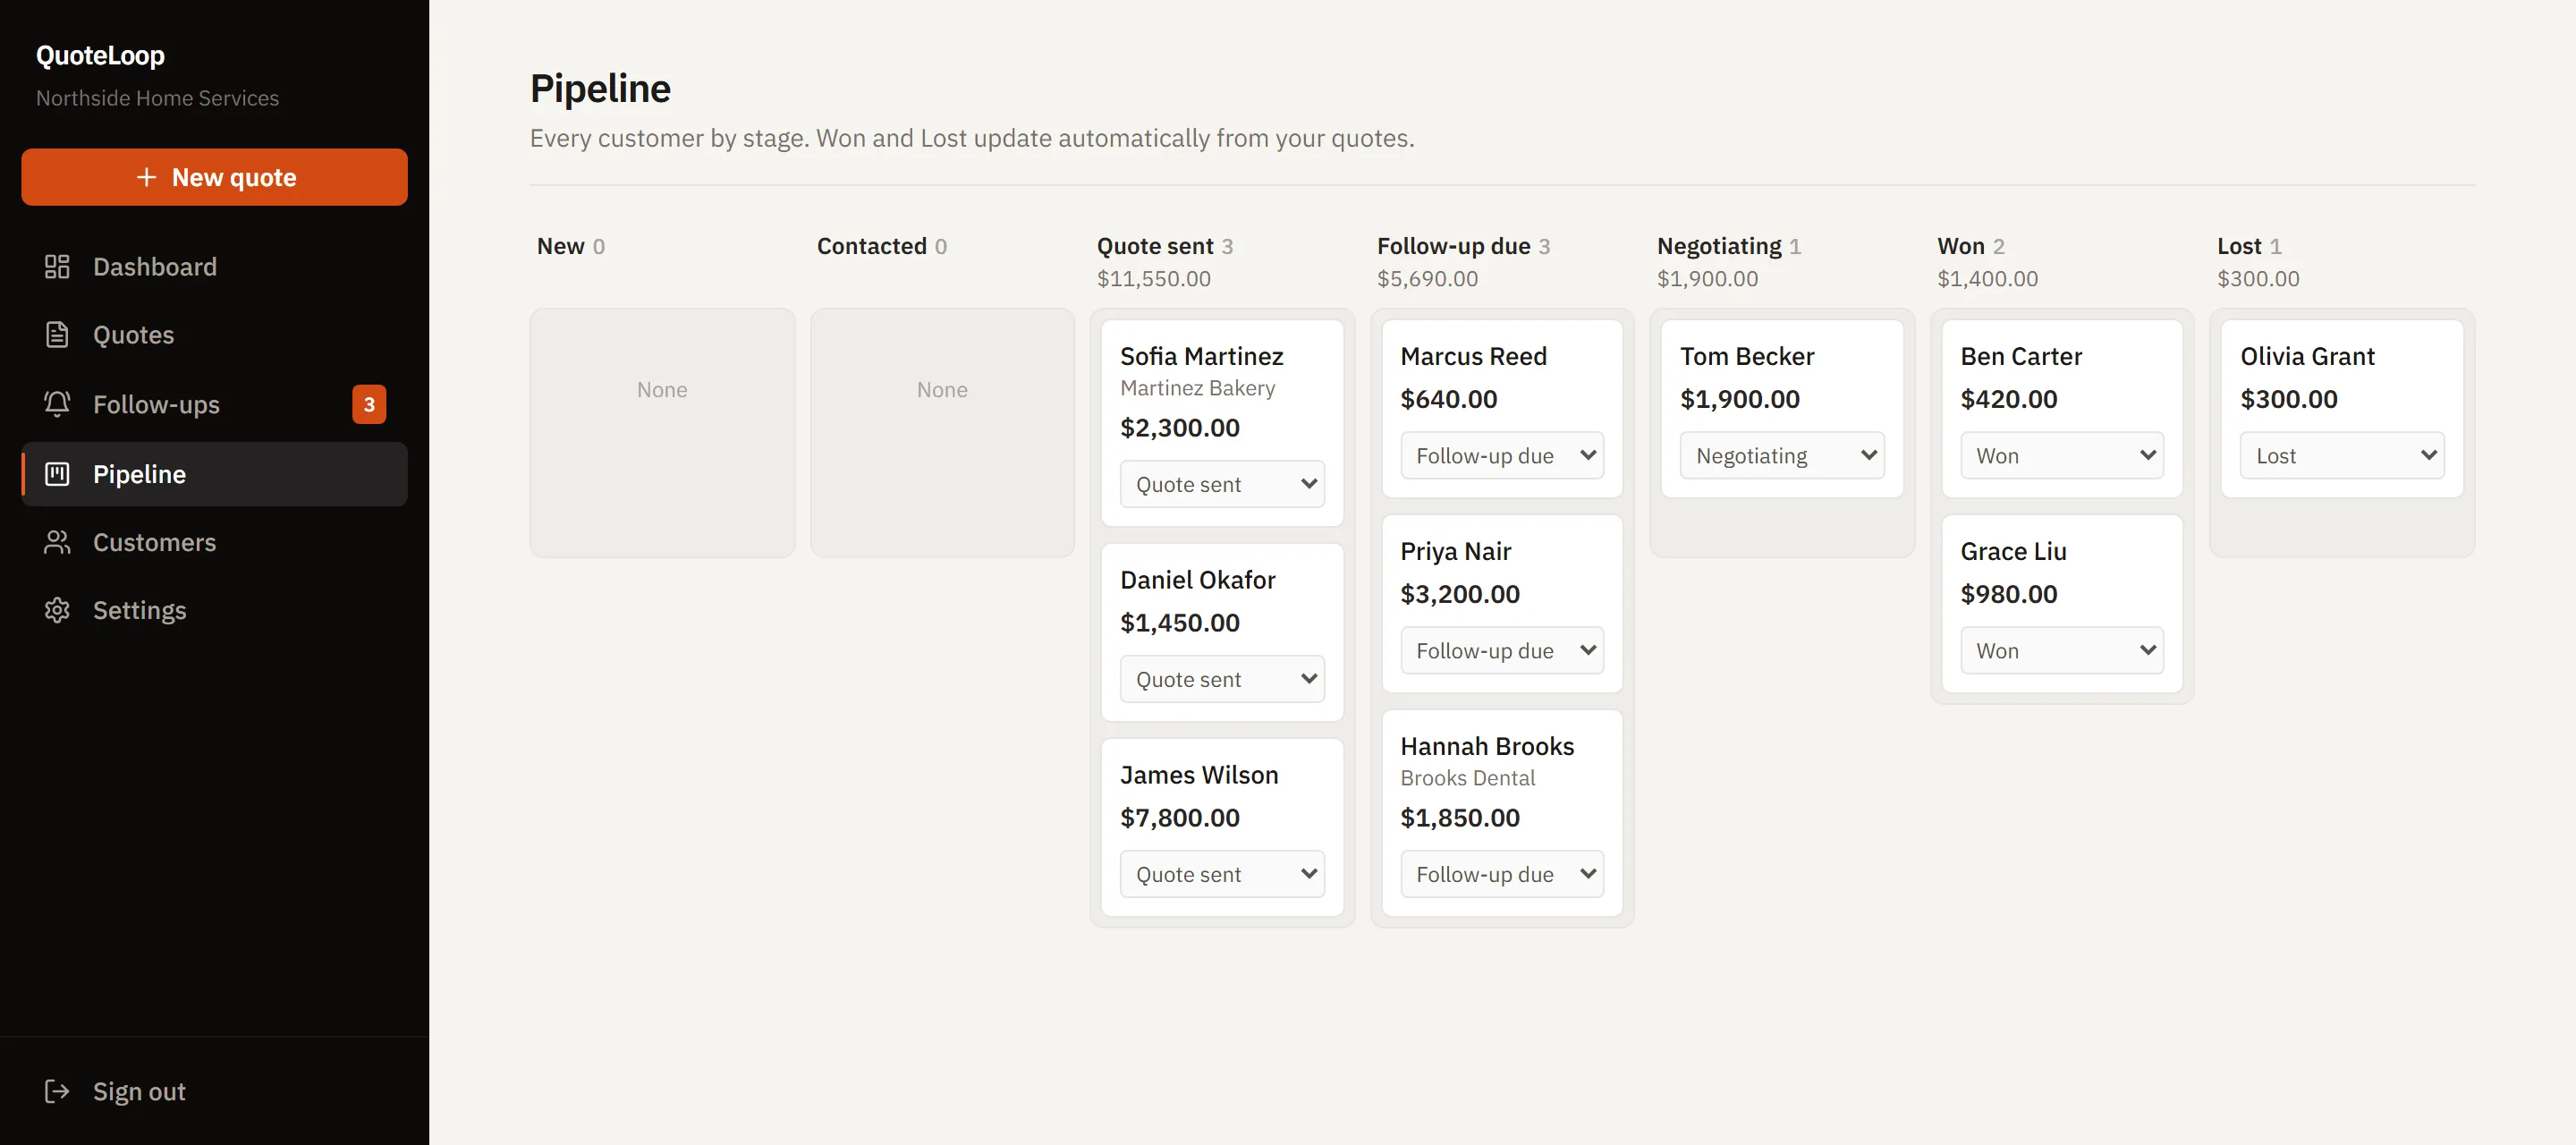Change Marcus Reed's stage dropdown
2576x1145 pixels.
pos(1502,455)
